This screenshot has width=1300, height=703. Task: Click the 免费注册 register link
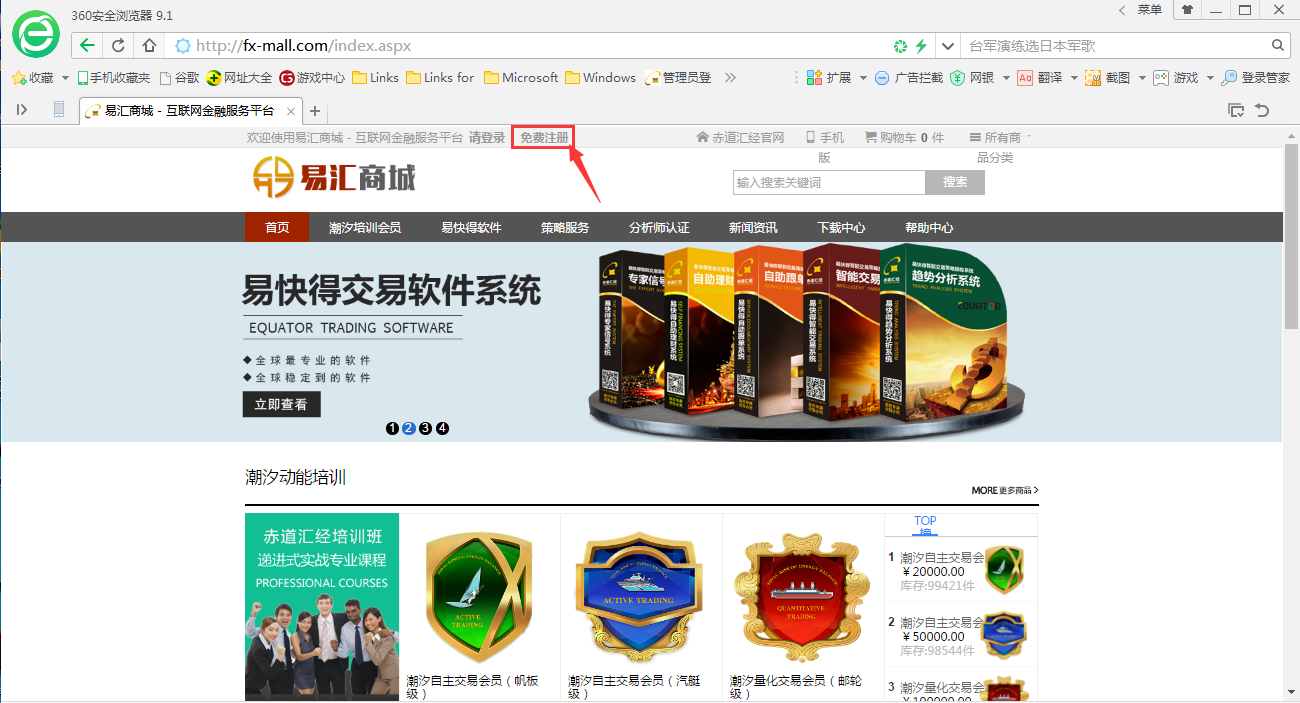pyautogui.click(x=544, y=138)
